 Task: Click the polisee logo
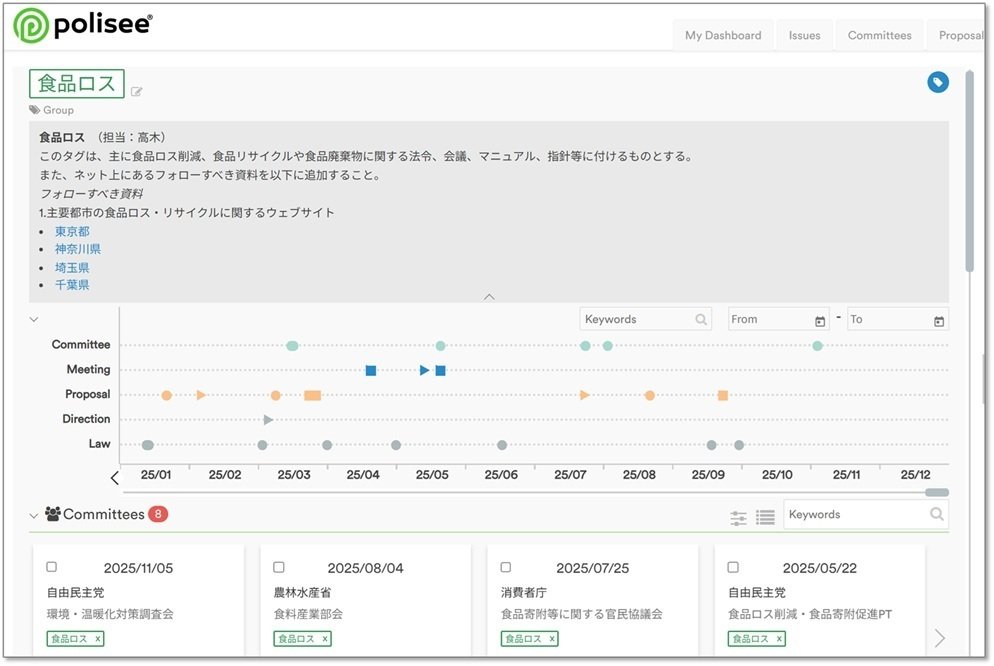tap(83, 26)
